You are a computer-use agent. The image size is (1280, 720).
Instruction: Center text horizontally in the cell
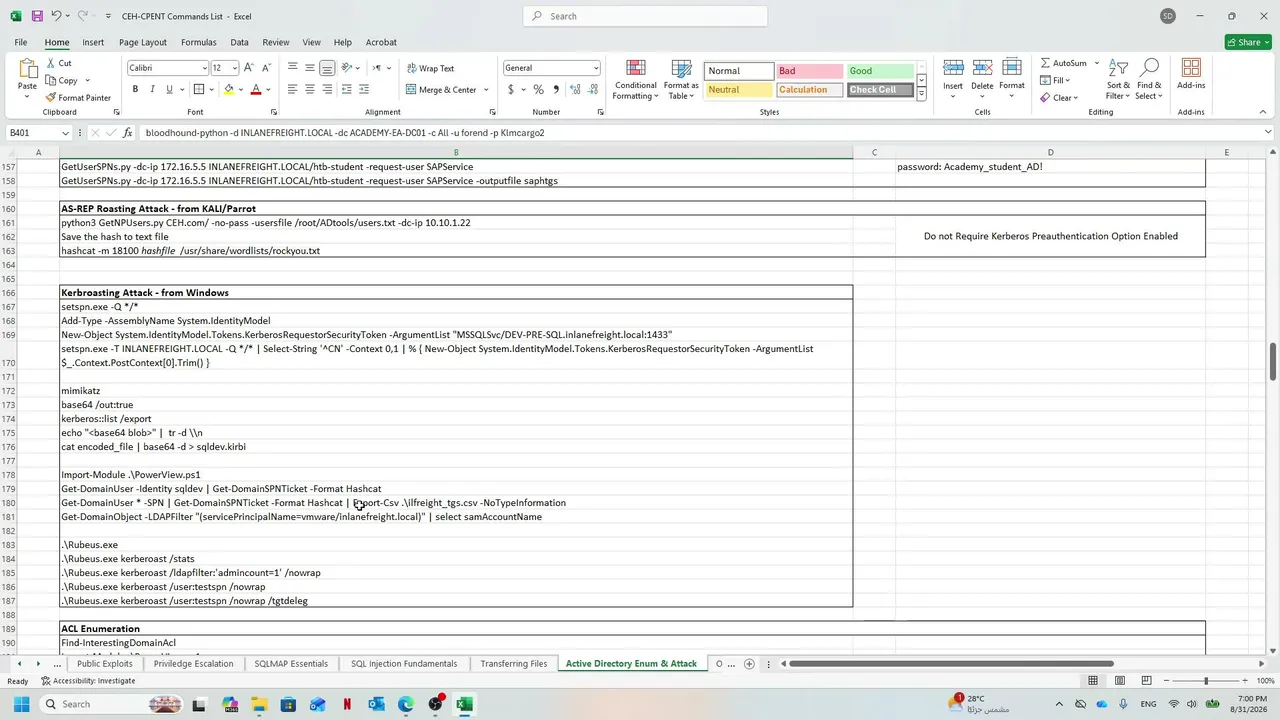[310, 90]
